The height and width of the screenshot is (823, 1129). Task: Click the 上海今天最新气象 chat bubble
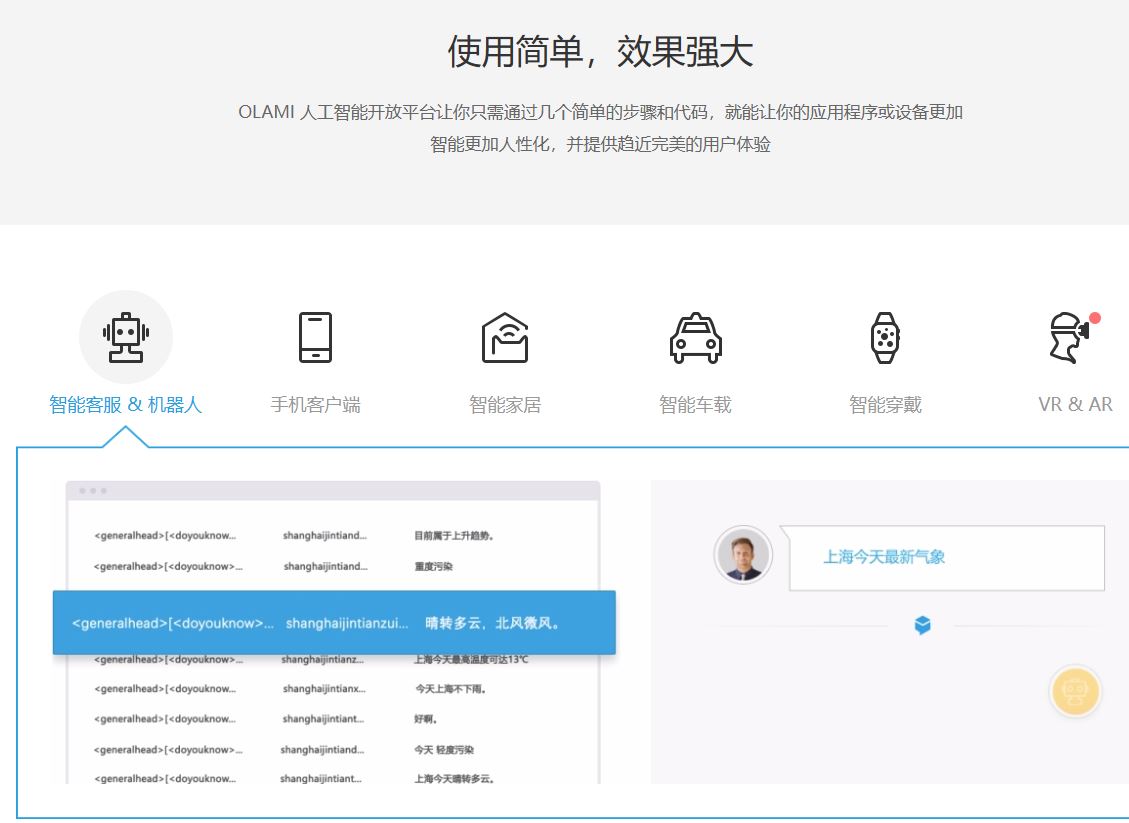pyautogui.click(x=946, y=557)
